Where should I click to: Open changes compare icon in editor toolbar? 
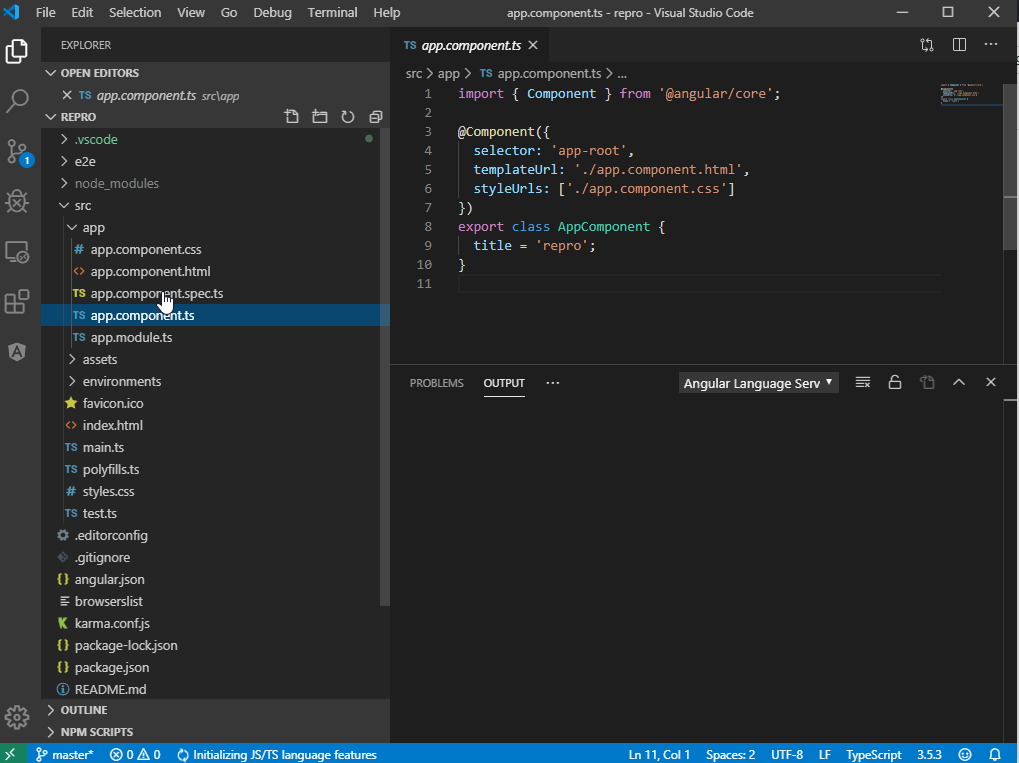click(927, 45)
